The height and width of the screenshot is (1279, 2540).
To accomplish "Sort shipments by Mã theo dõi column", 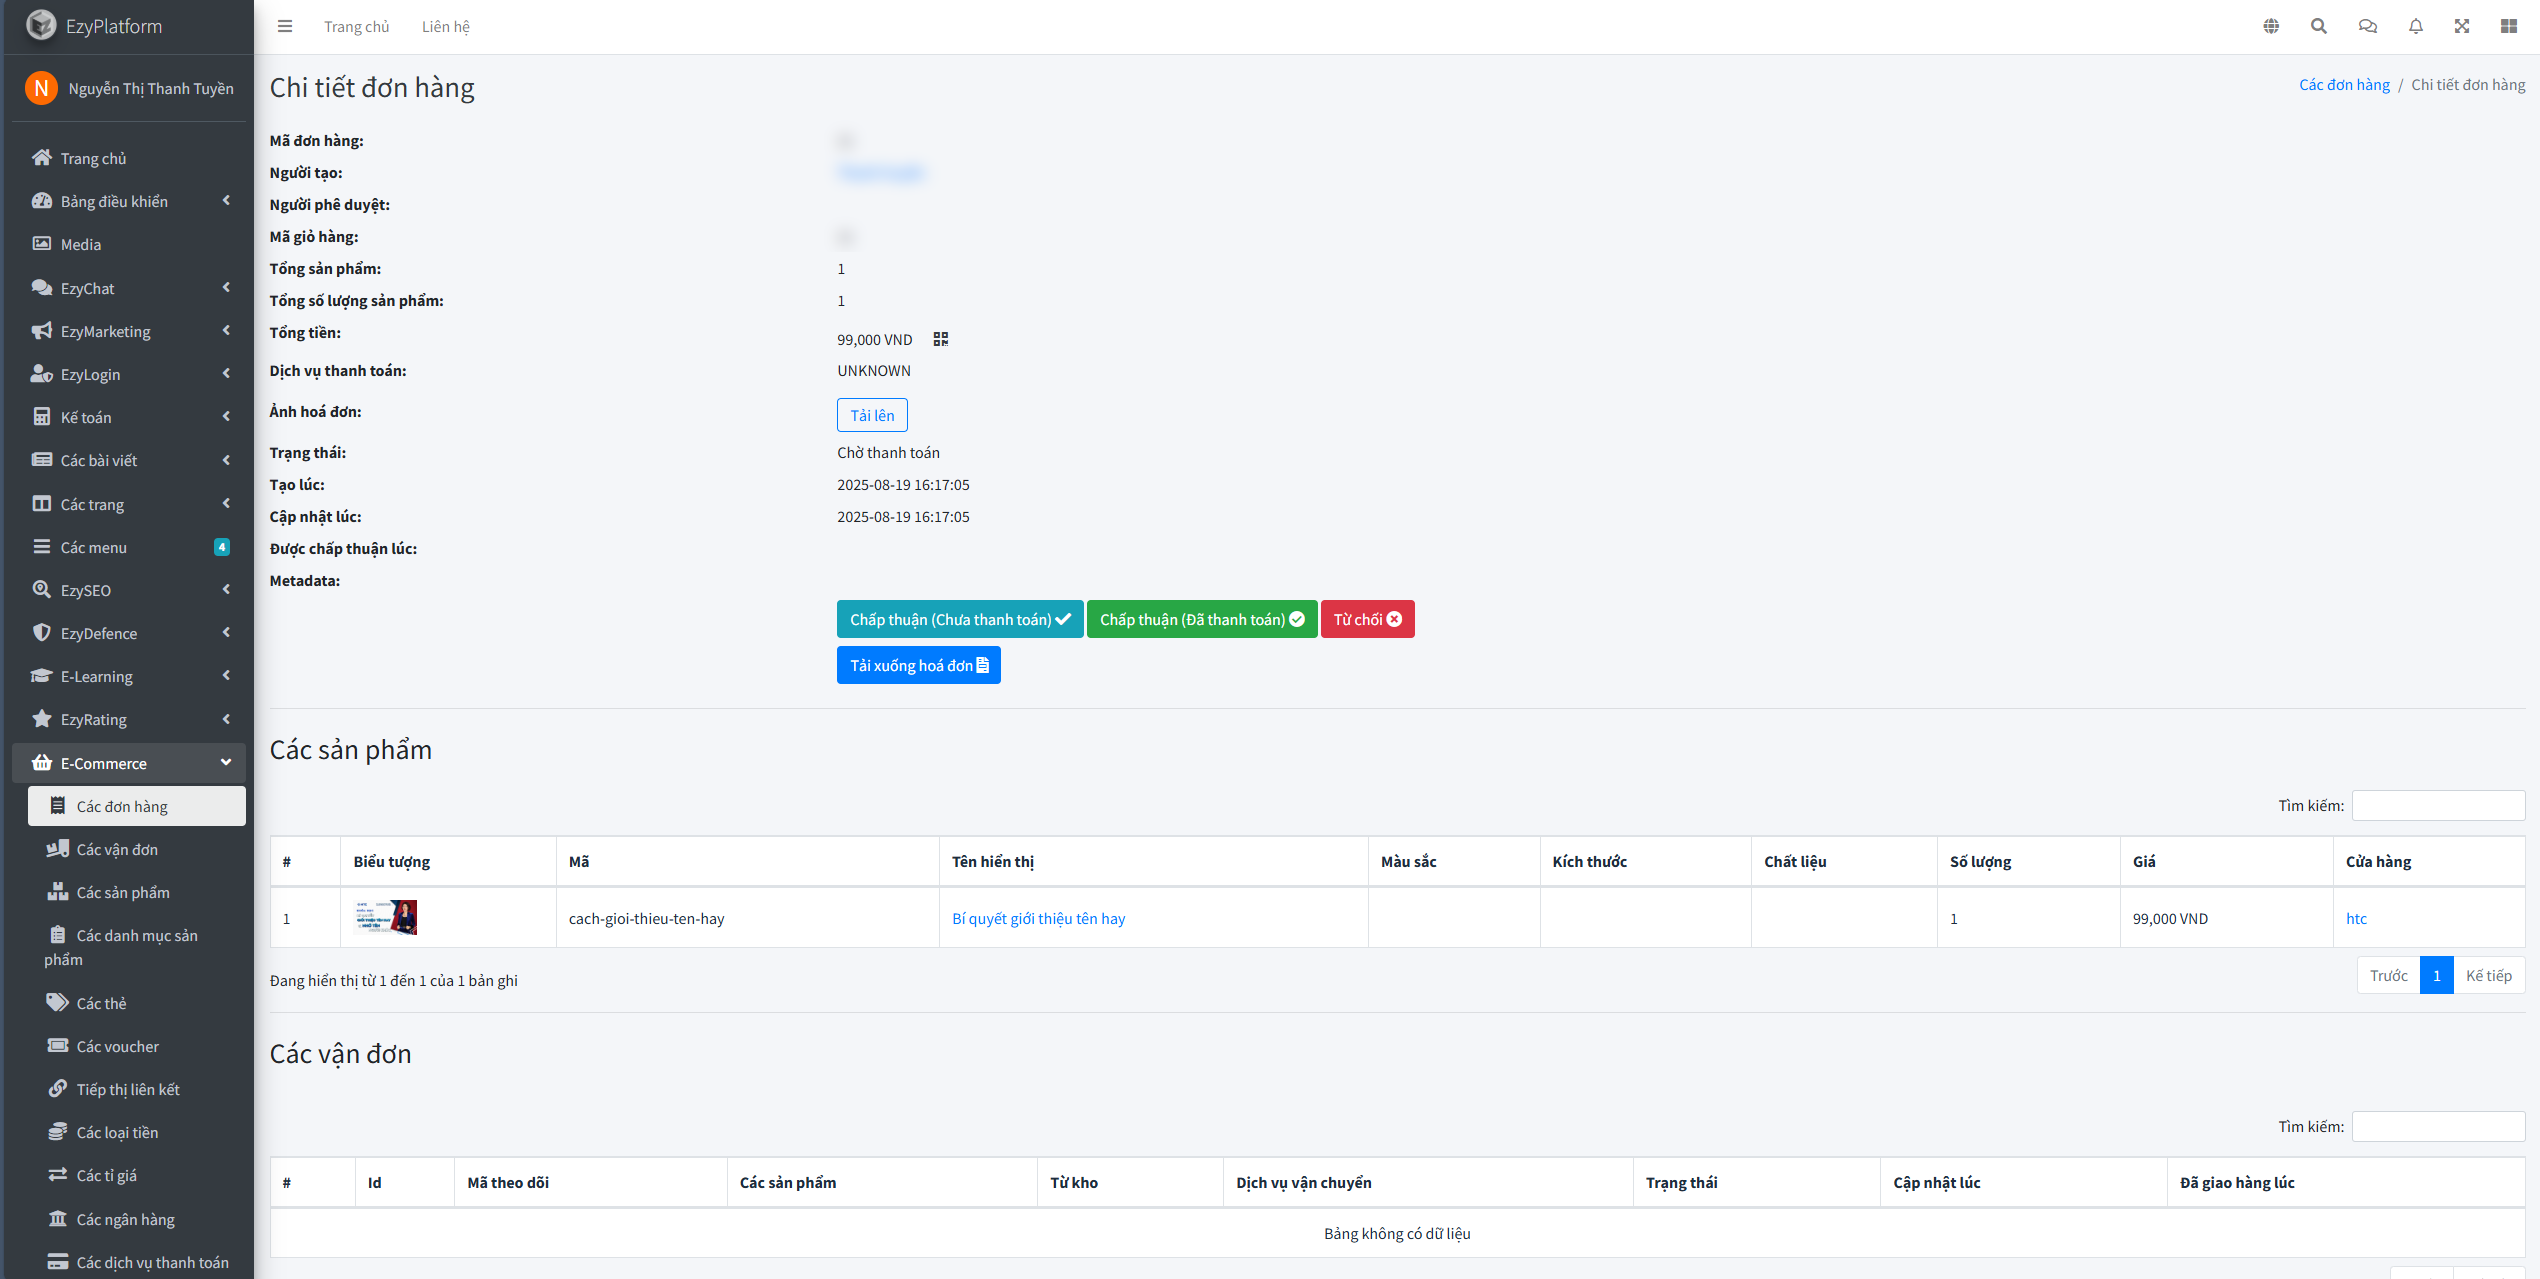I will [590, 1182].
